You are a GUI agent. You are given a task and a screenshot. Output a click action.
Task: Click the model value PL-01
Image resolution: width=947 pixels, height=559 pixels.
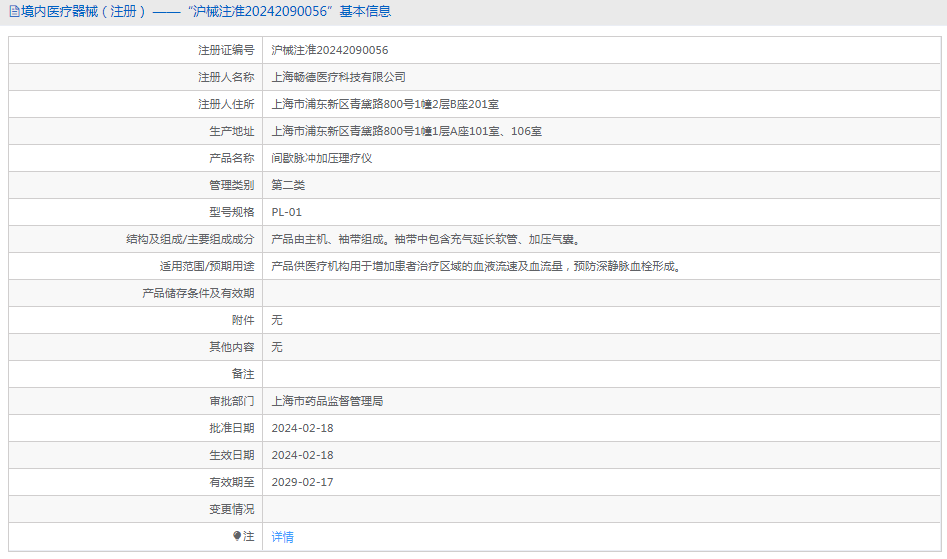coord(286,212)
